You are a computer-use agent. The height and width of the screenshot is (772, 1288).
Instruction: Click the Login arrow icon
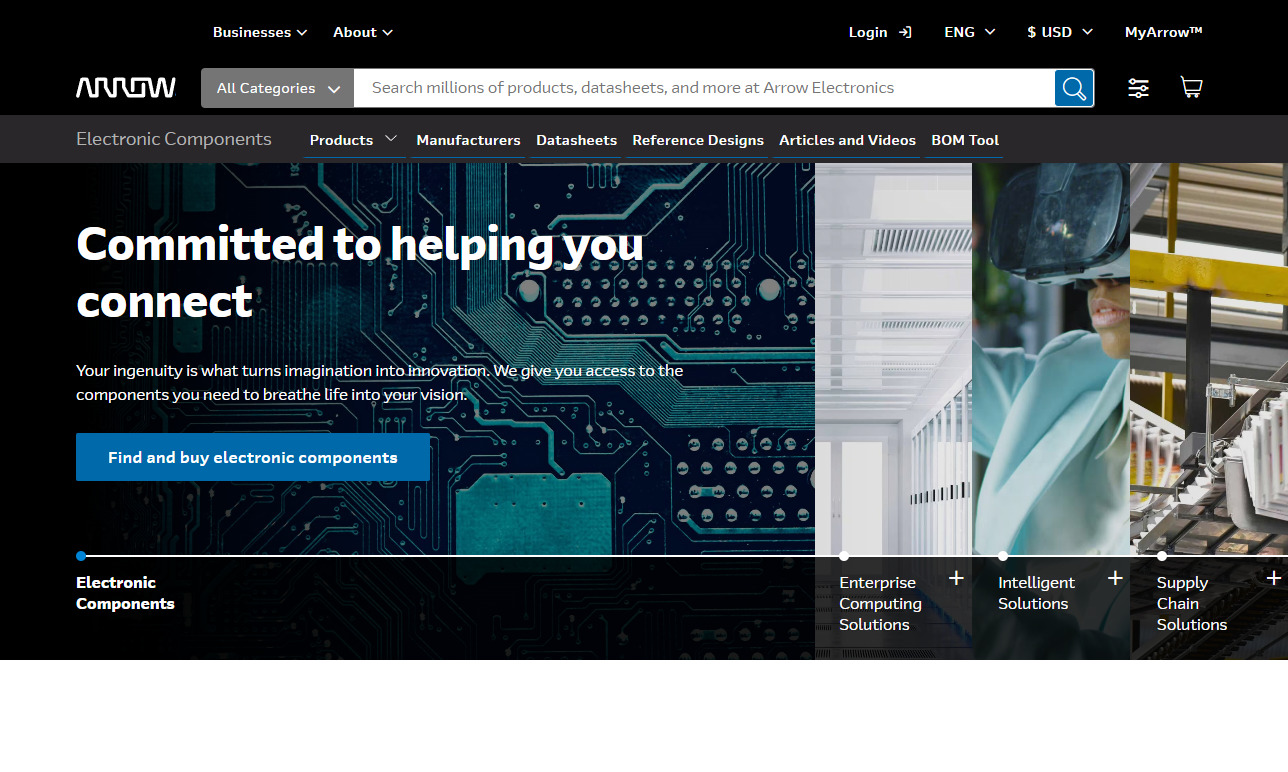[x=905, y=32]
